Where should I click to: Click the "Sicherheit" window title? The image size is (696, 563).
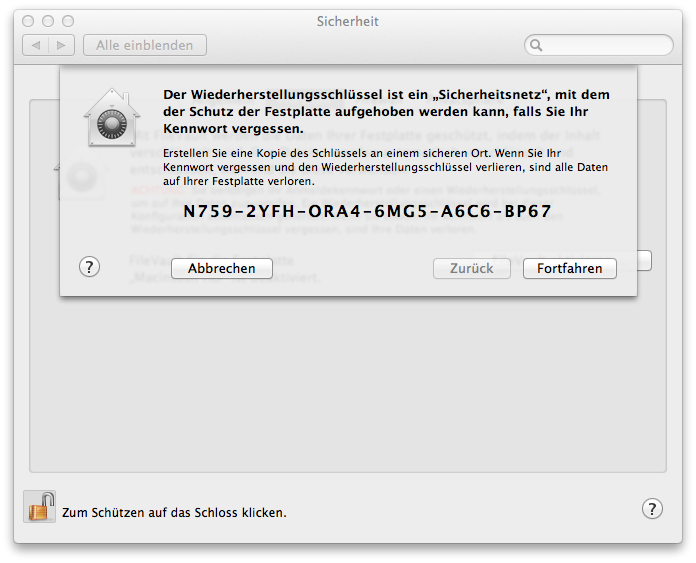pyautogui.click(x=347, y=21)
